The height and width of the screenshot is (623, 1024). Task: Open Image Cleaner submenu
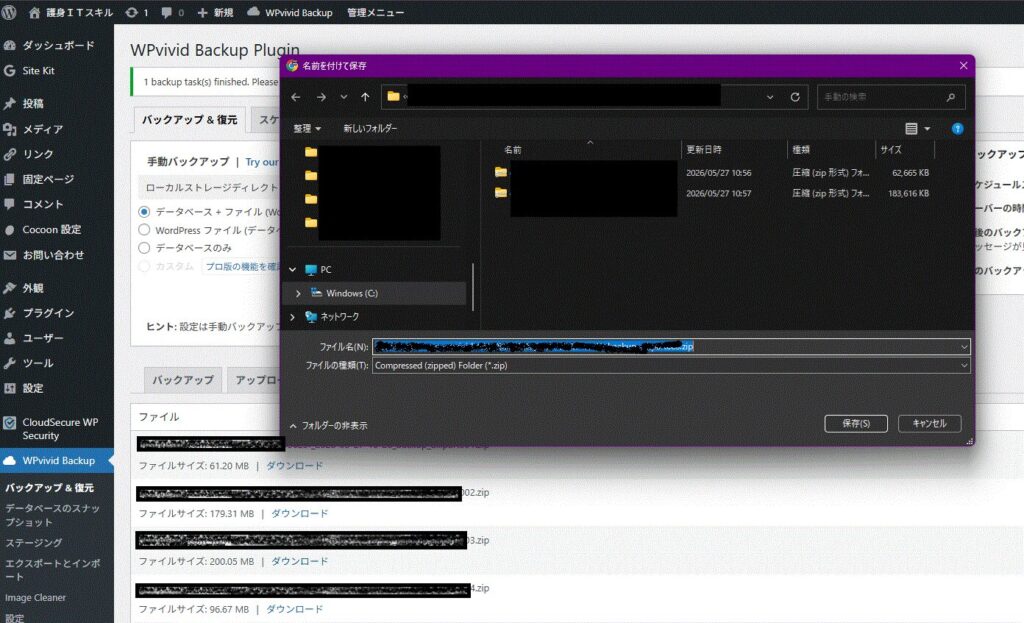(x=35, y=598)
